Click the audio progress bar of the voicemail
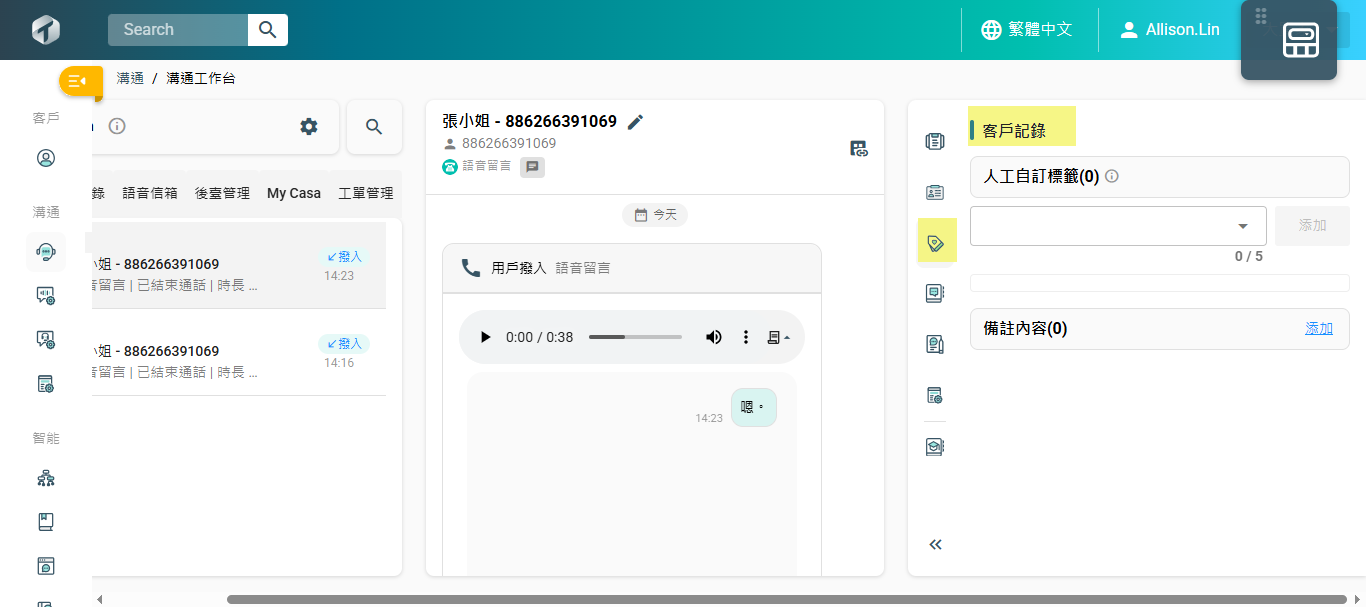The height and width of the screenshot is (607, 1366). tap(635, 337)
